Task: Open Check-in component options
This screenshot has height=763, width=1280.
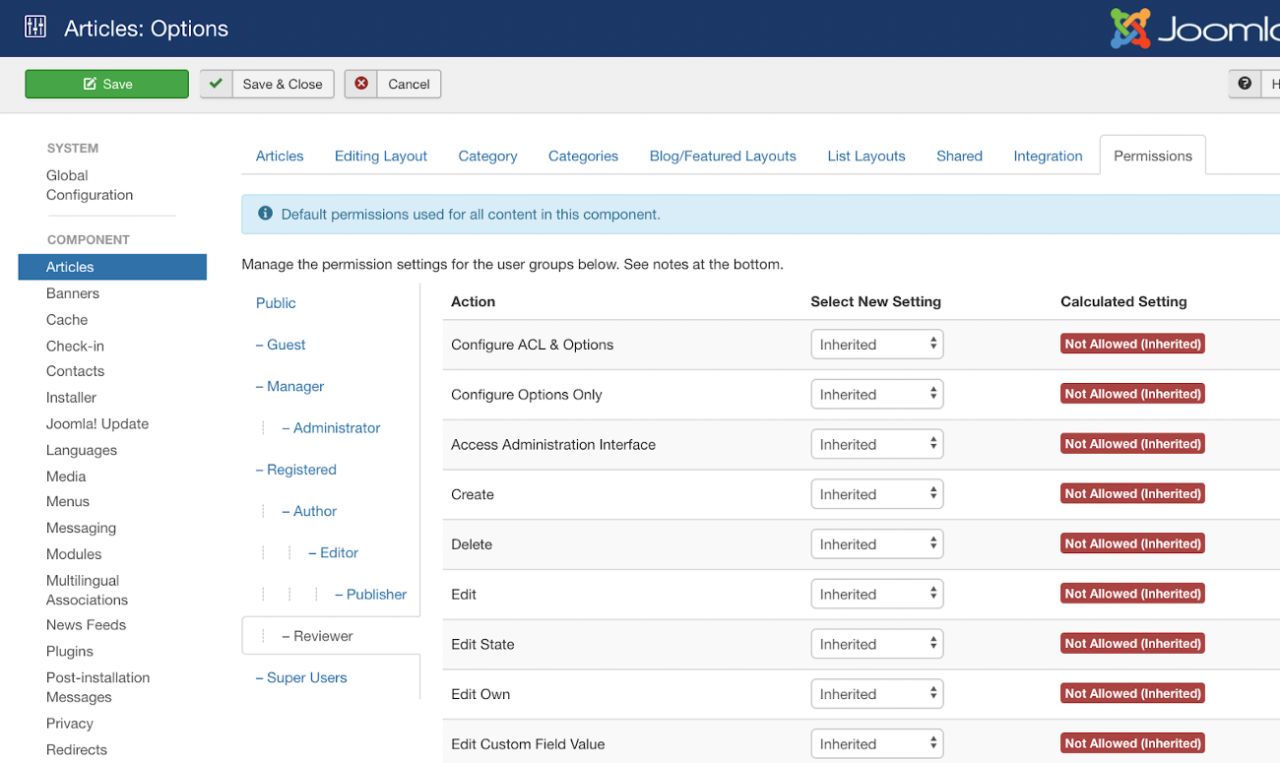Action: [x=75, y=346]
